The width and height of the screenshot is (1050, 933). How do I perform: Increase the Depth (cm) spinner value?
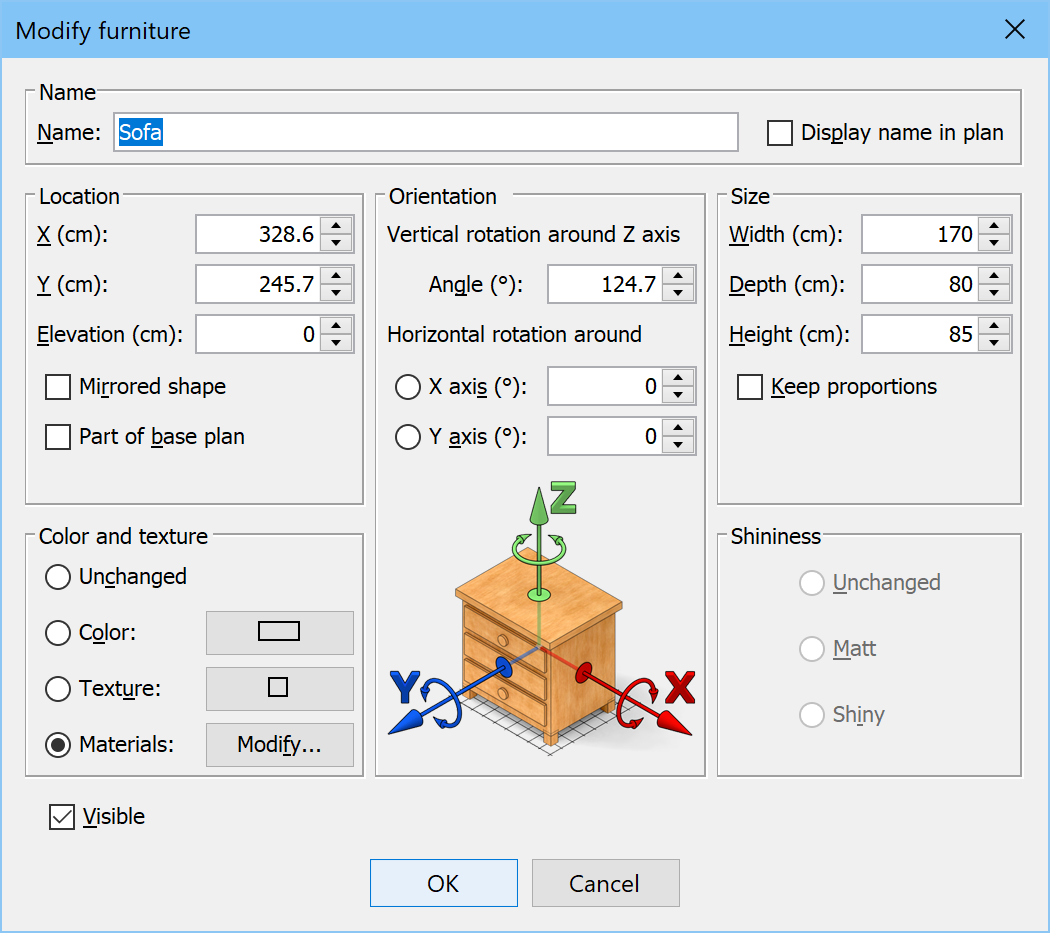pos(994,276)
